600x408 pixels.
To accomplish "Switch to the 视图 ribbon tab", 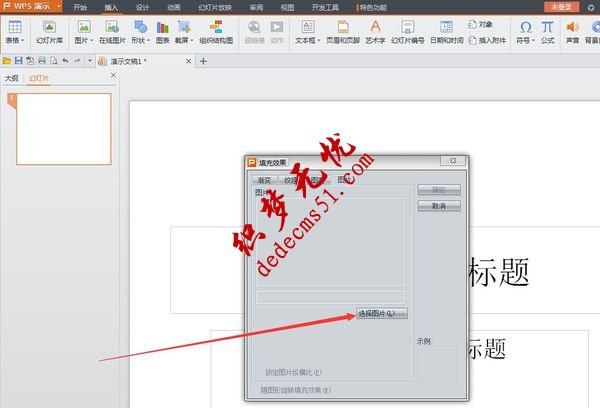I will pyautogui.click(x=287, y=7).
